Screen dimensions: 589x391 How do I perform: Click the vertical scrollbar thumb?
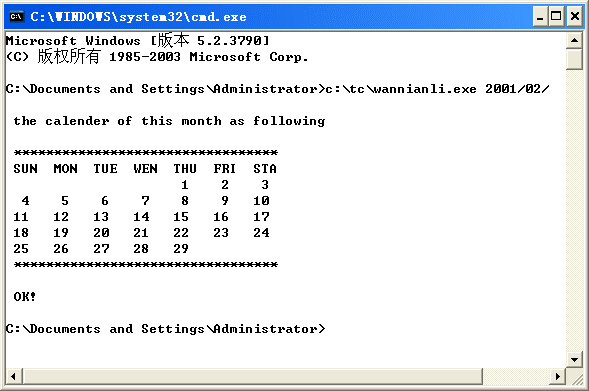click(574, 59)
